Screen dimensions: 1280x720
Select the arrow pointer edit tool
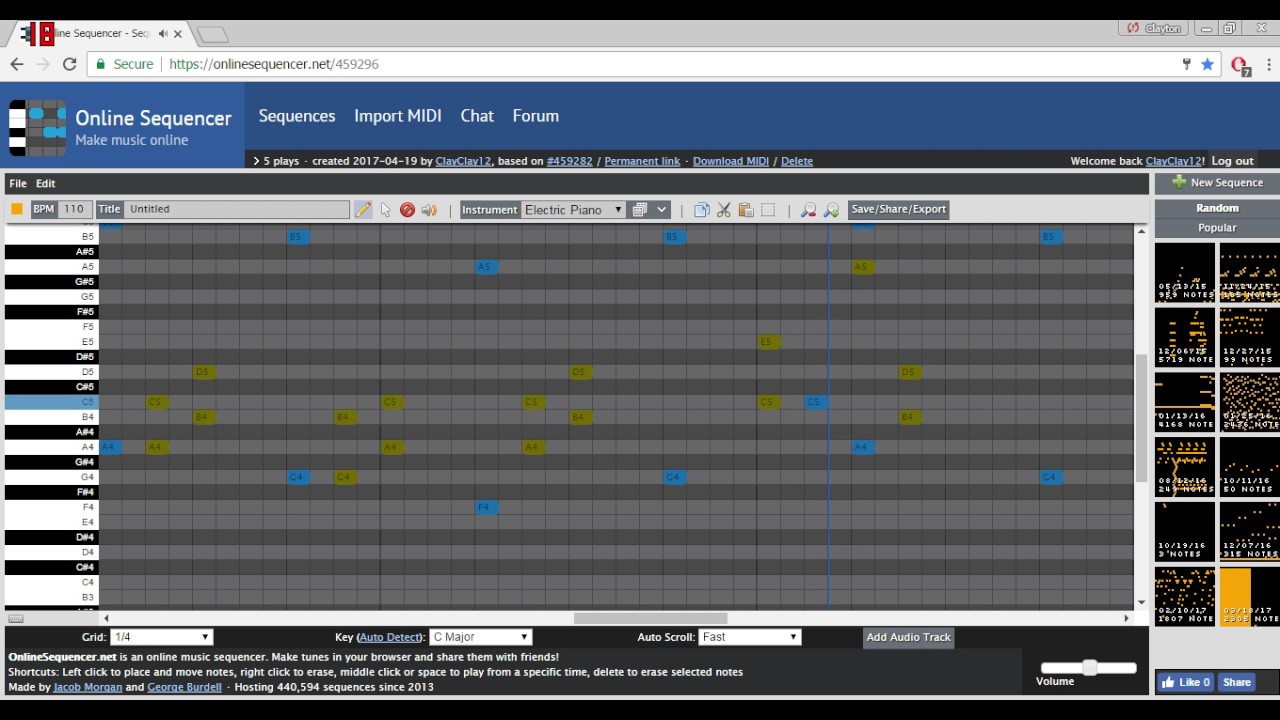[386, 210]
